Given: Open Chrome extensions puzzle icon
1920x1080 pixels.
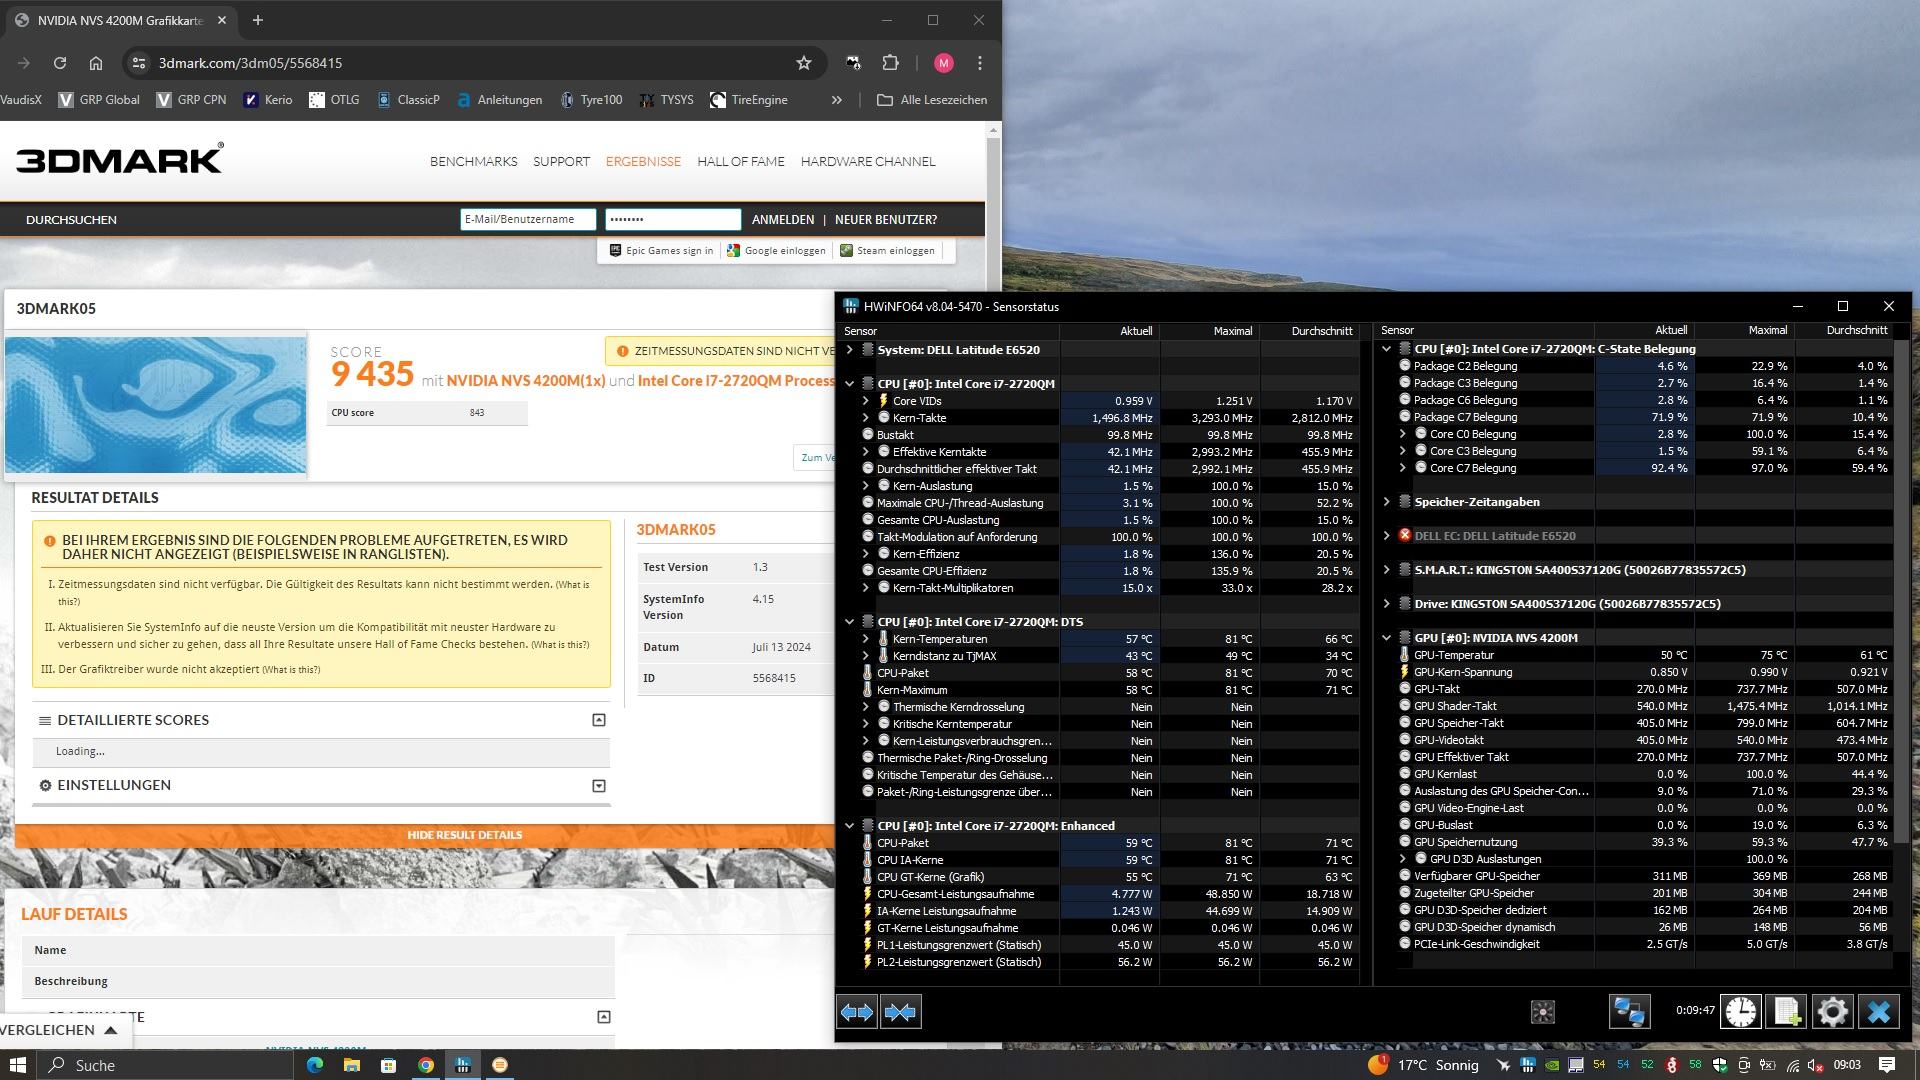Looking at the screenshot, I should click(x=890, y=63).
